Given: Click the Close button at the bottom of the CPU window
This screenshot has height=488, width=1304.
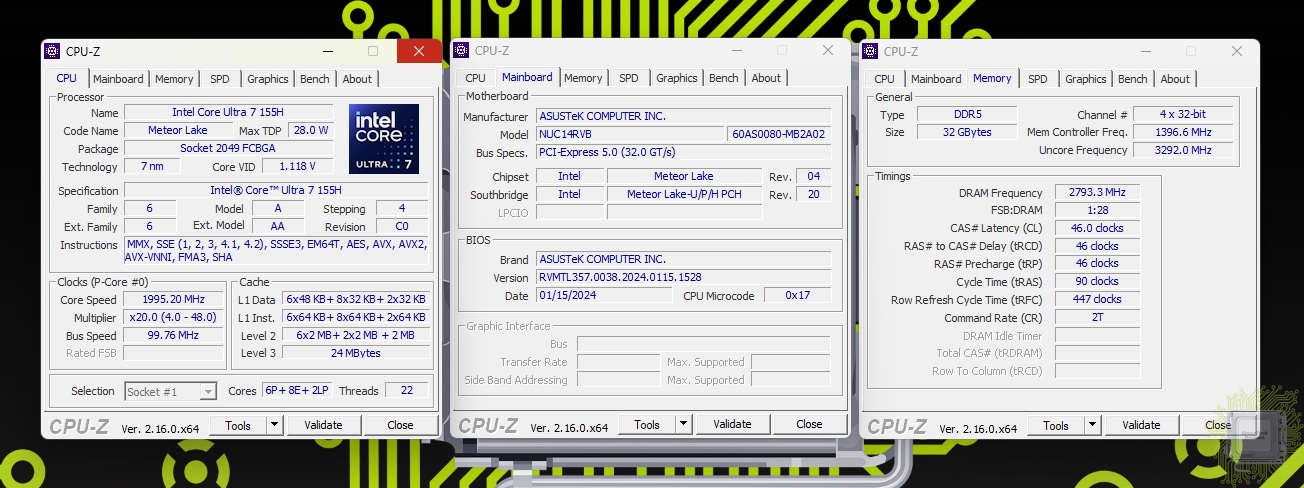Looking at the screenshot, I should click(x=400, y=425).
